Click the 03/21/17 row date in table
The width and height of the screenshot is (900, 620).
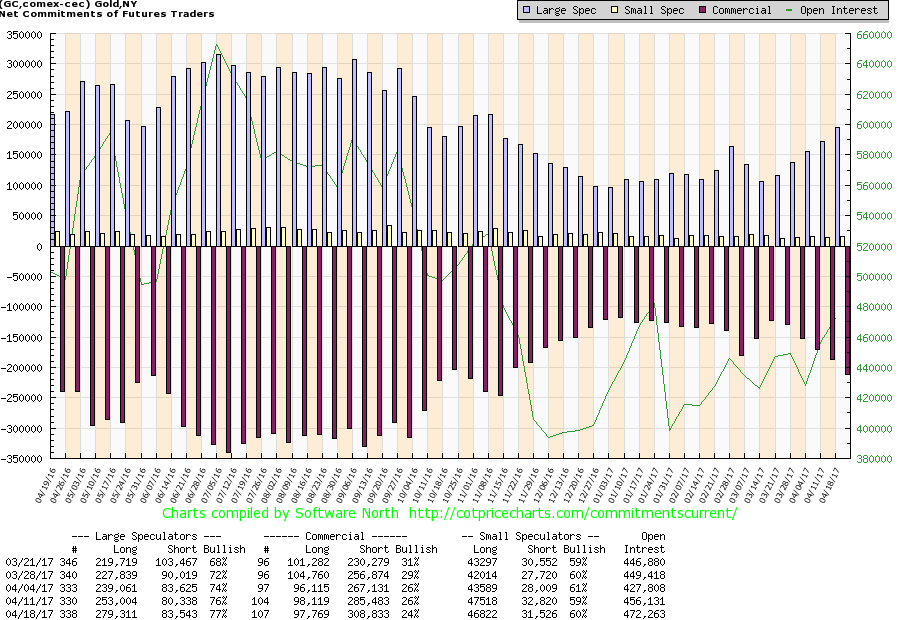[x=25, y=562]
